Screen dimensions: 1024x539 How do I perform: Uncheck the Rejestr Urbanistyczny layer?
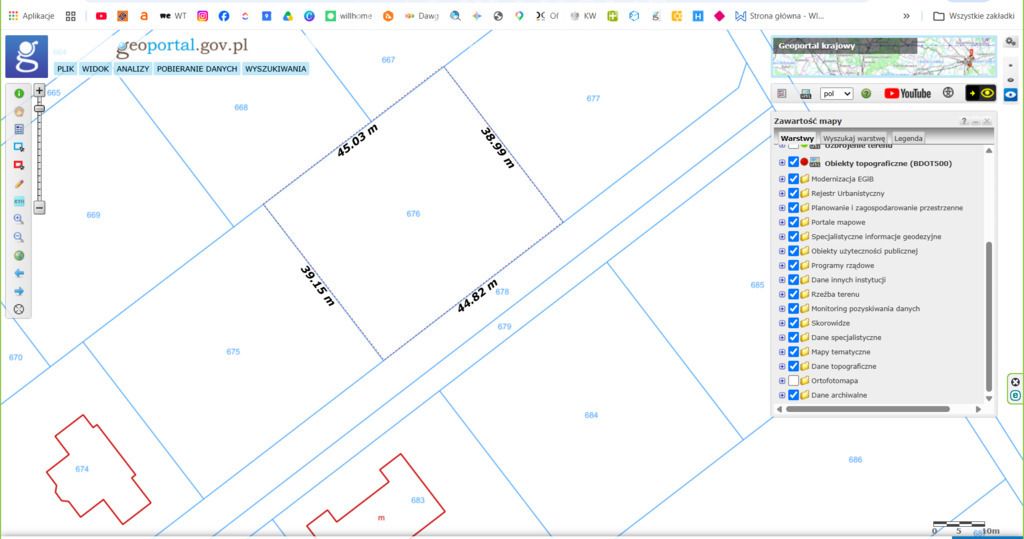pyautogui.click(x=793, y=193)
